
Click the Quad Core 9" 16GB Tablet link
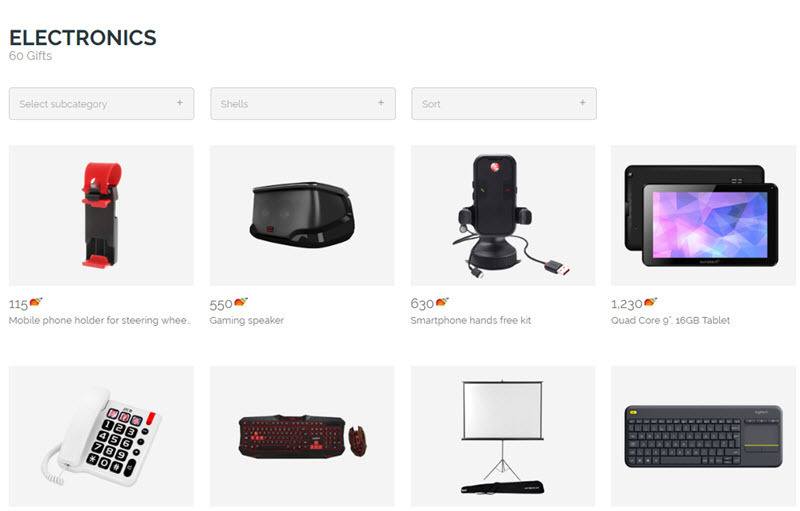click(x=670, y=320)
